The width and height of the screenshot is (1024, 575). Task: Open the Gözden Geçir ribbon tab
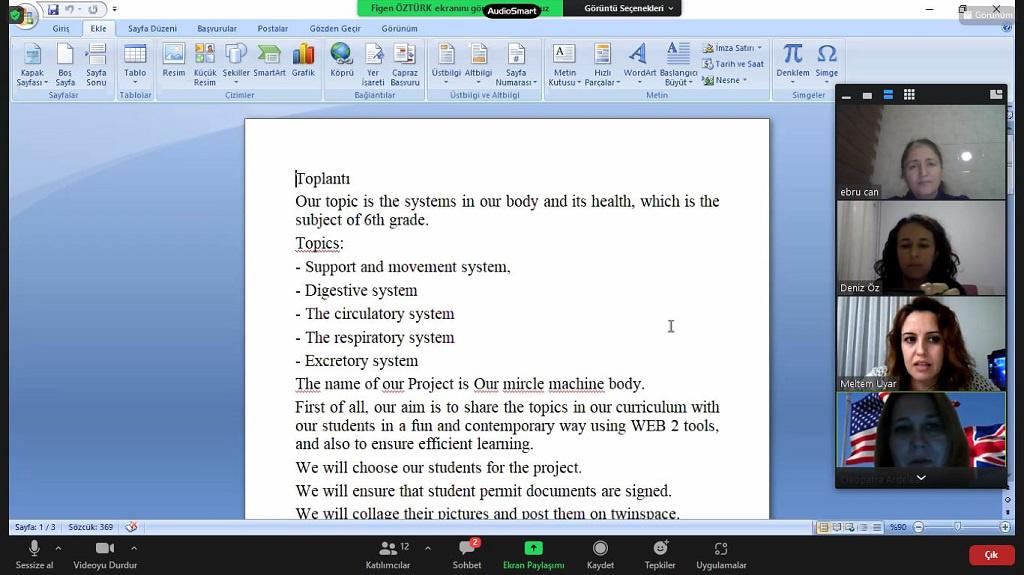[x=335, y=29]
